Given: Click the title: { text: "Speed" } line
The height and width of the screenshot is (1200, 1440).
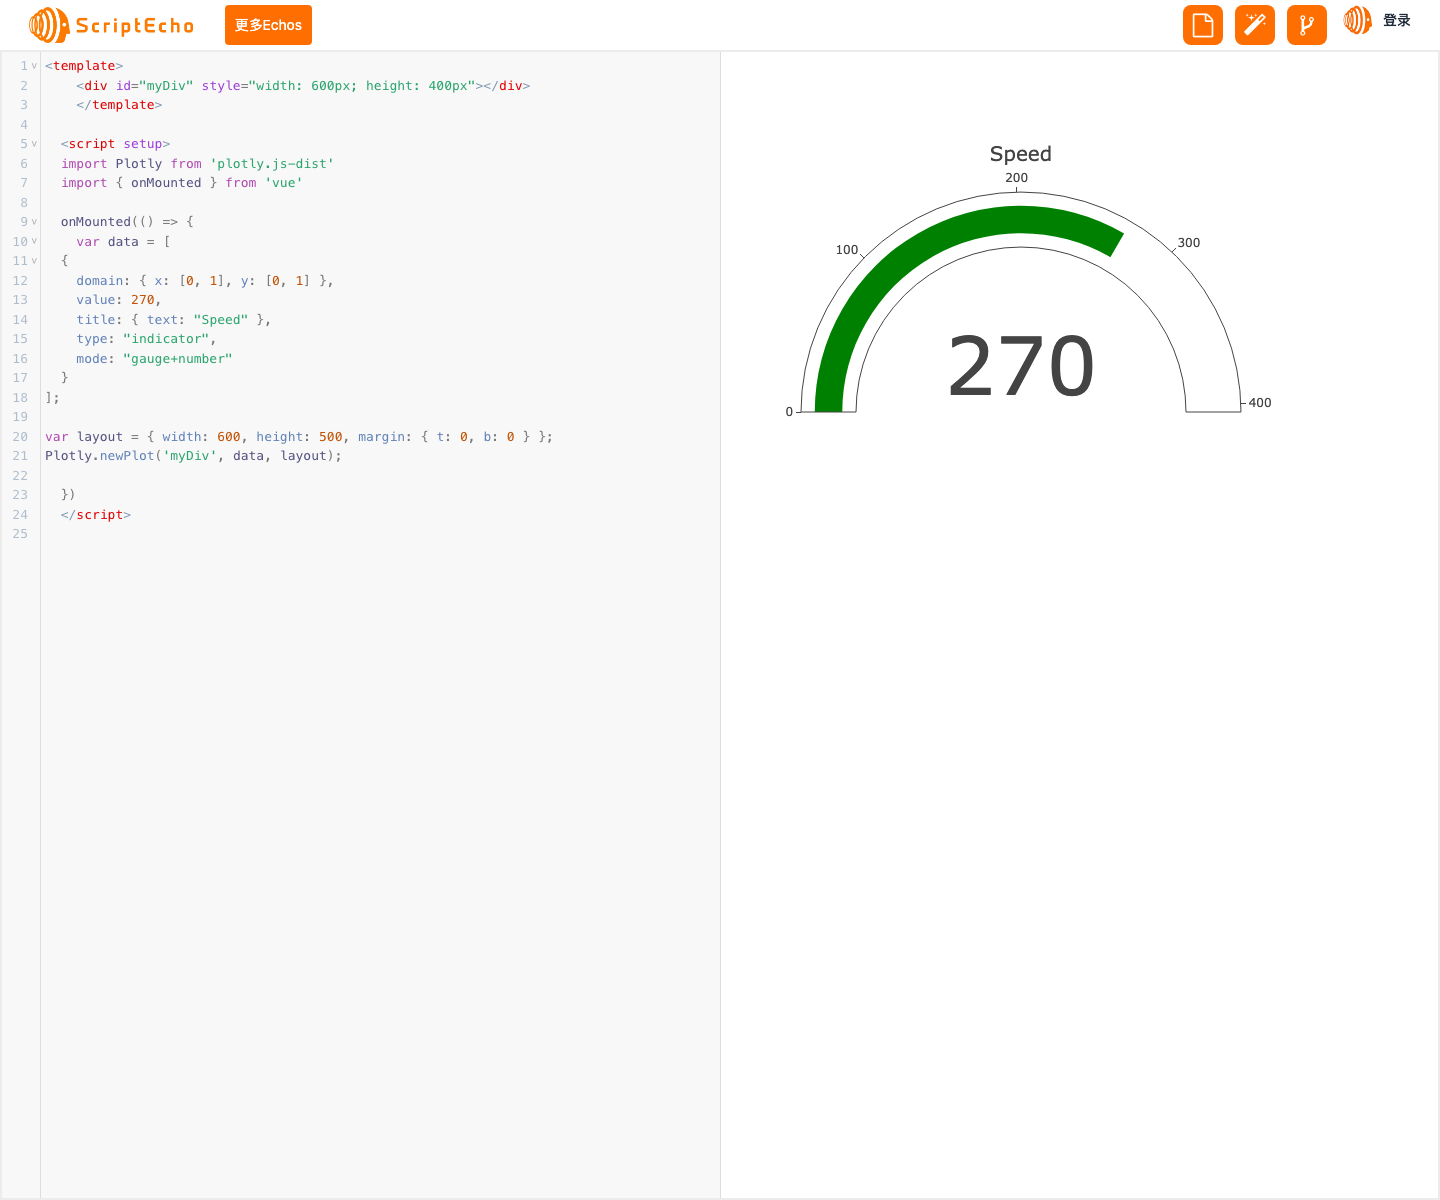Looking at the screenshot, I should tap(174, 320).
